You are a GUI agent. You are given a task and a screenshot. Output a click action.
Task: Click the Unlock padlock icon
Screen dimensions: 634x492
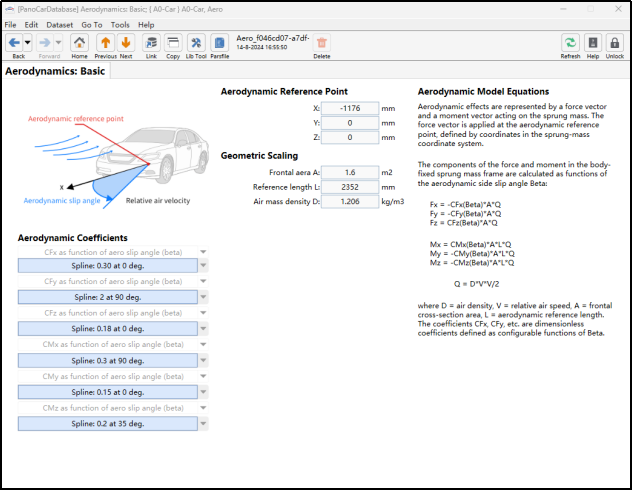[615, 43]
